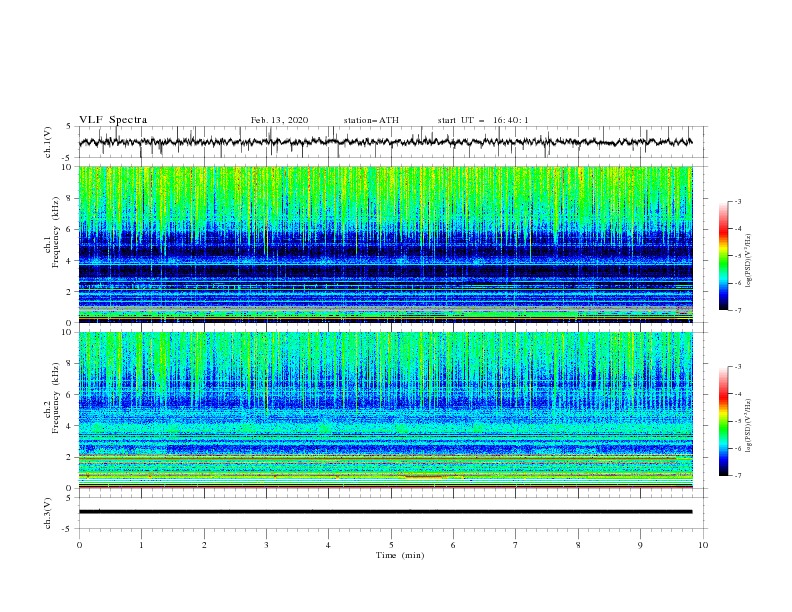This screenshot has width=792, height=612.
Task: Select the date text "Feb. 13, 2020"
Action: [x=279, y=120]
